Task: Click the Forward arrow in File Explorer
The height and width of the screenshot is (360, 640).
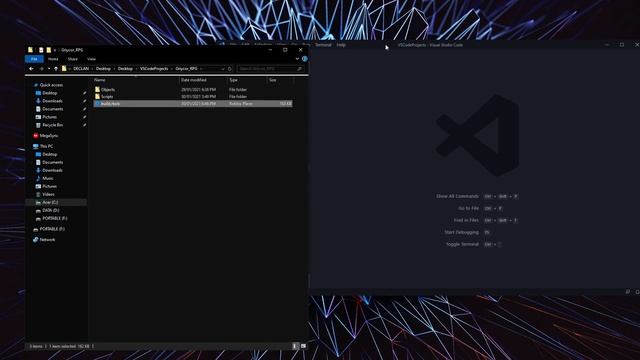Action: (x=41, y=69)
